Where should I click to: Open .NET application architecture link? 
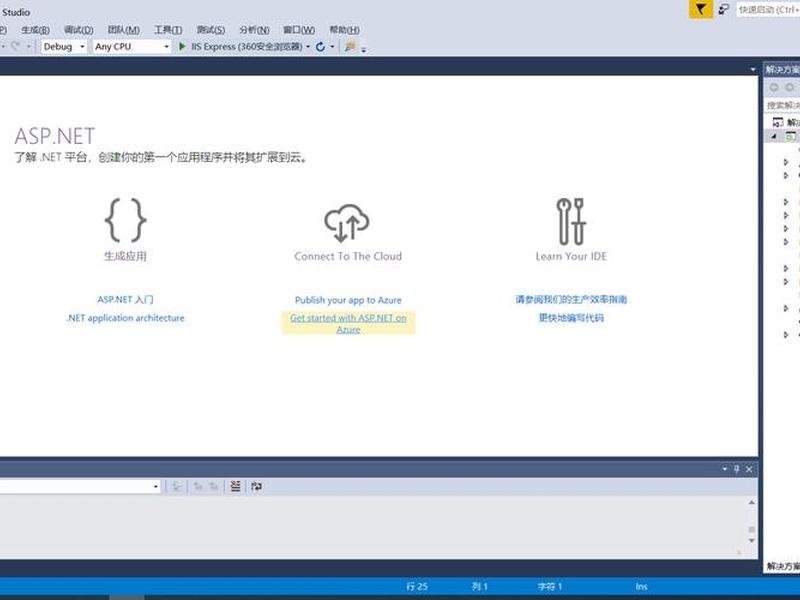126,318
